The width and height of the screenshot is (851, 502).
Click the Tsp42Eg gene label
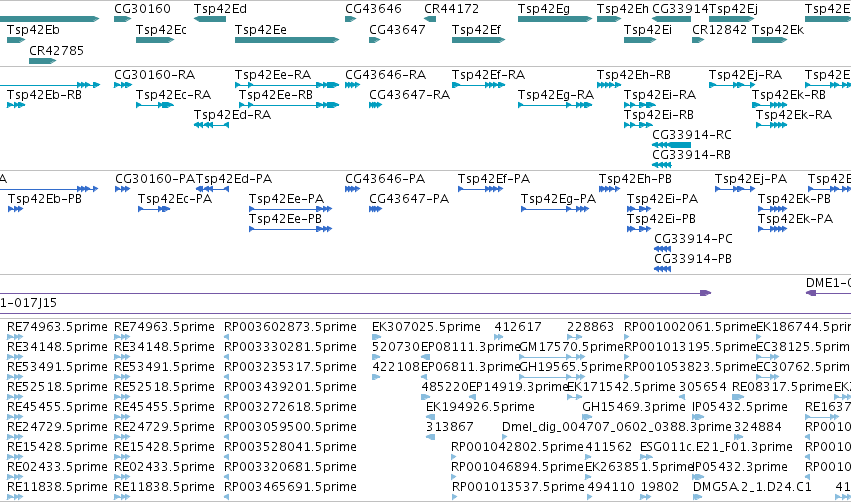544,9
